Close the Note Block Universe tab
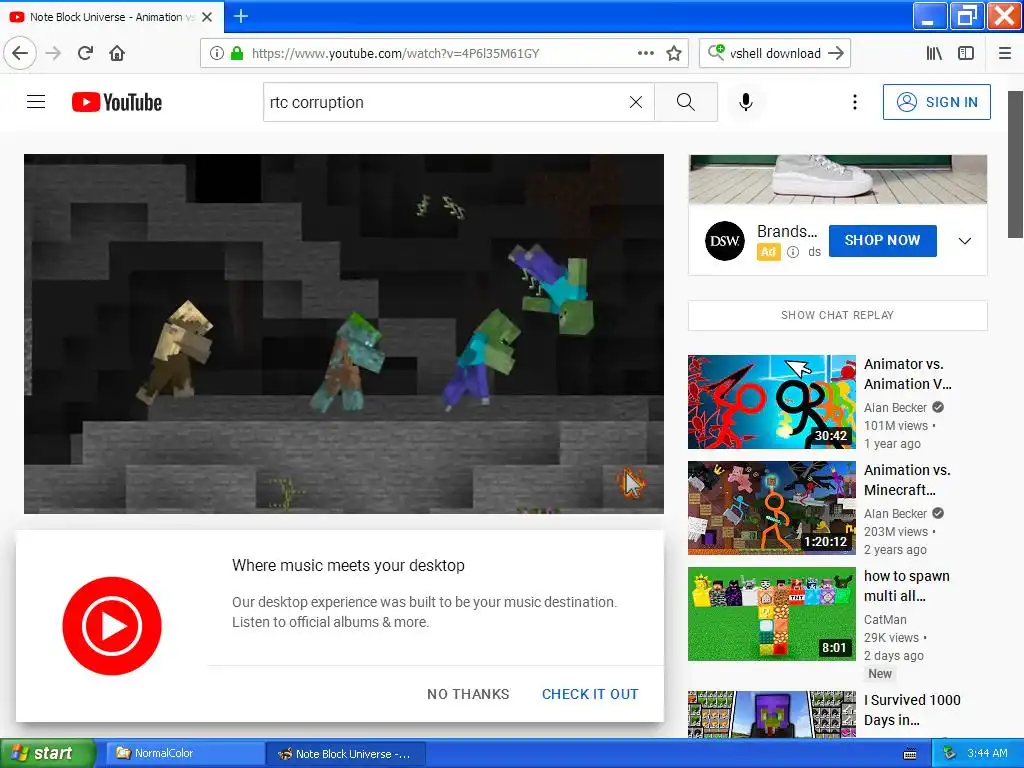This screenshot has width=1024, height=768. [207, 17]
